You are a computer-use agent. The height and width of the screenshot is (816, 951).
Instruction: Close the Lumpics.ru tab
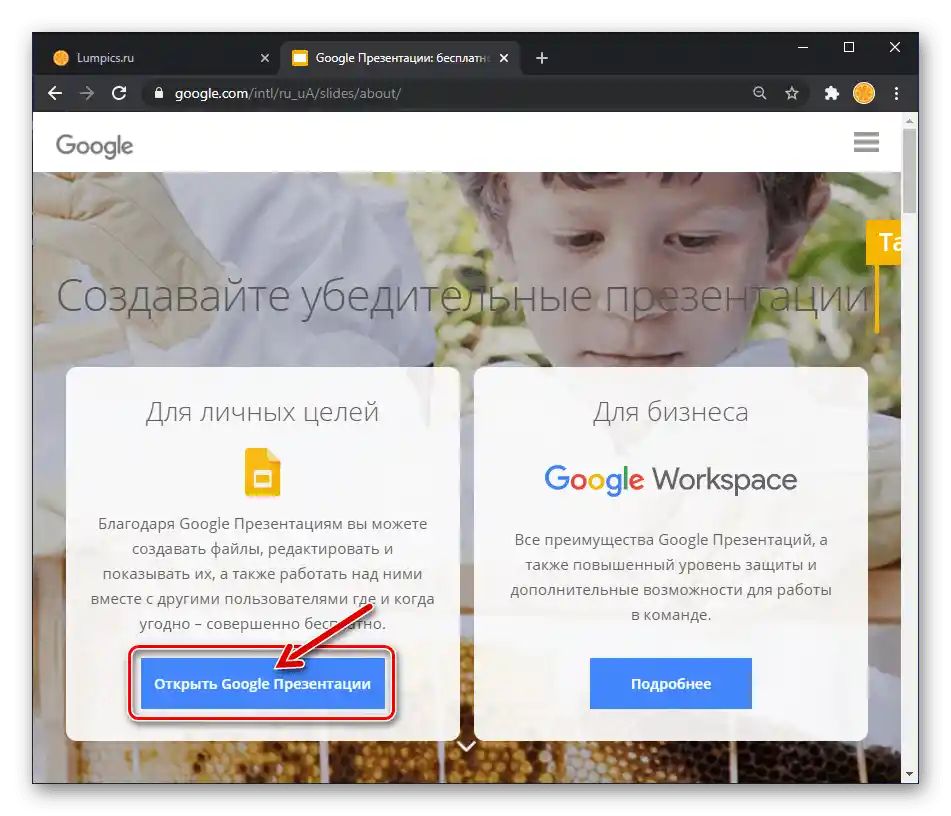(264, 58)
